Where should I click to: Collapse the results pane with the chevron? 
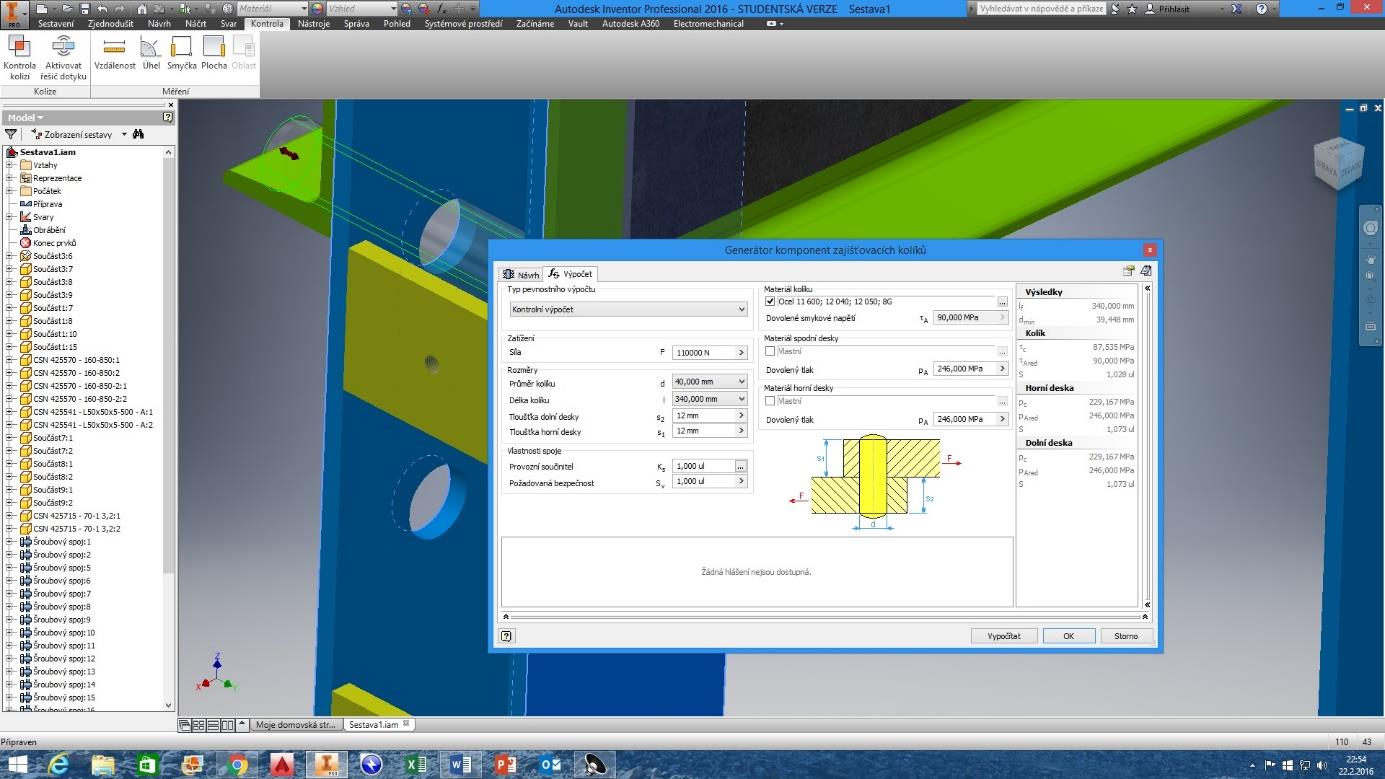[x=1147, y=288]
